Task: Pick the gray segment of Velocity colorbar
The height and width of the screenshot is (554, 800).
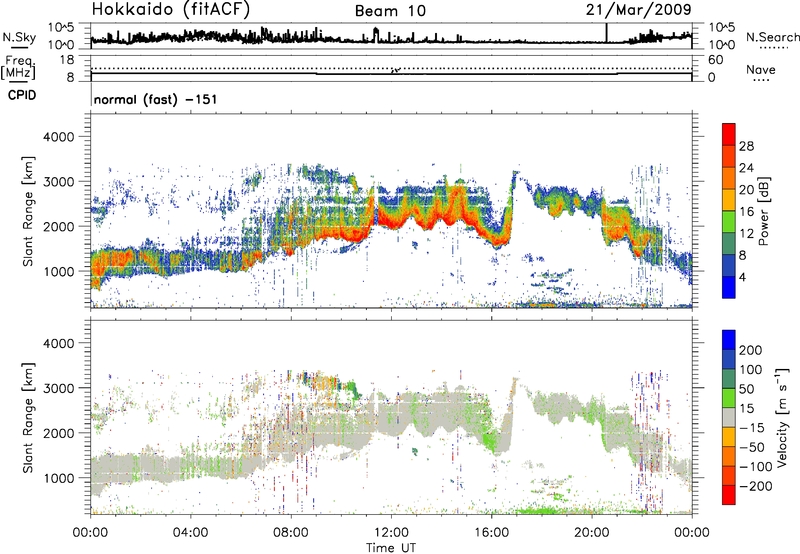Action: (x=729, y=417)
